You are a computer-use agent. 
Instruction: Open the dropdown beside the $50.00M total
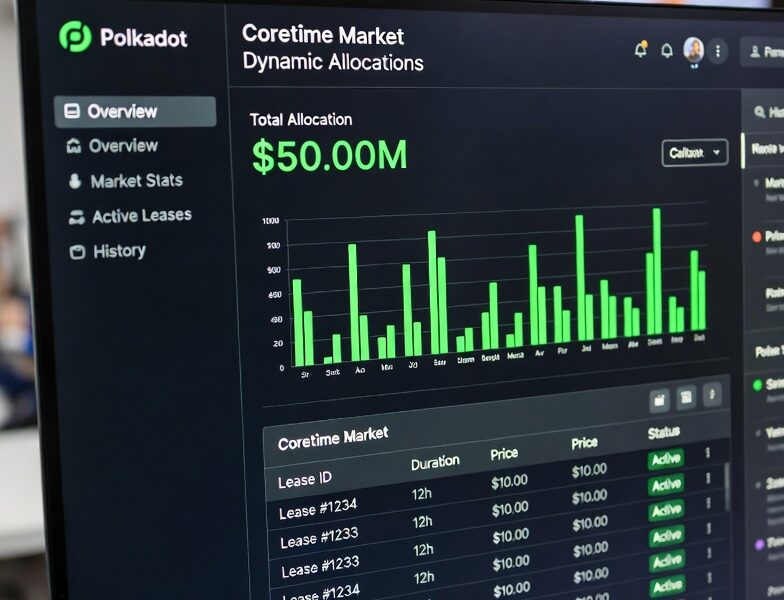coord(694,152)
